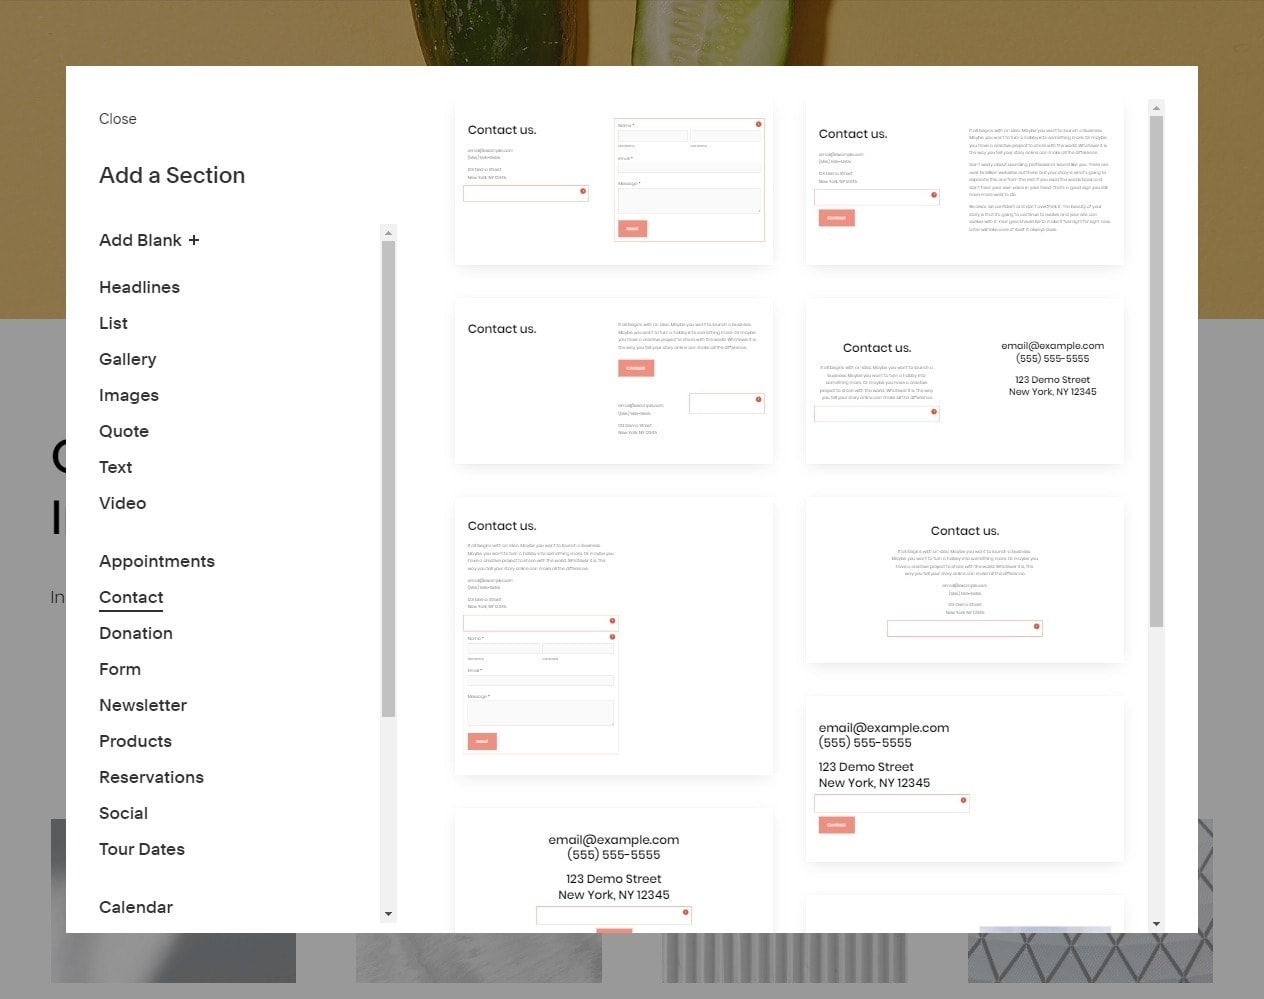Select the Quote section category
This screenshot has width=1264, height=999.
coord(124,431)
